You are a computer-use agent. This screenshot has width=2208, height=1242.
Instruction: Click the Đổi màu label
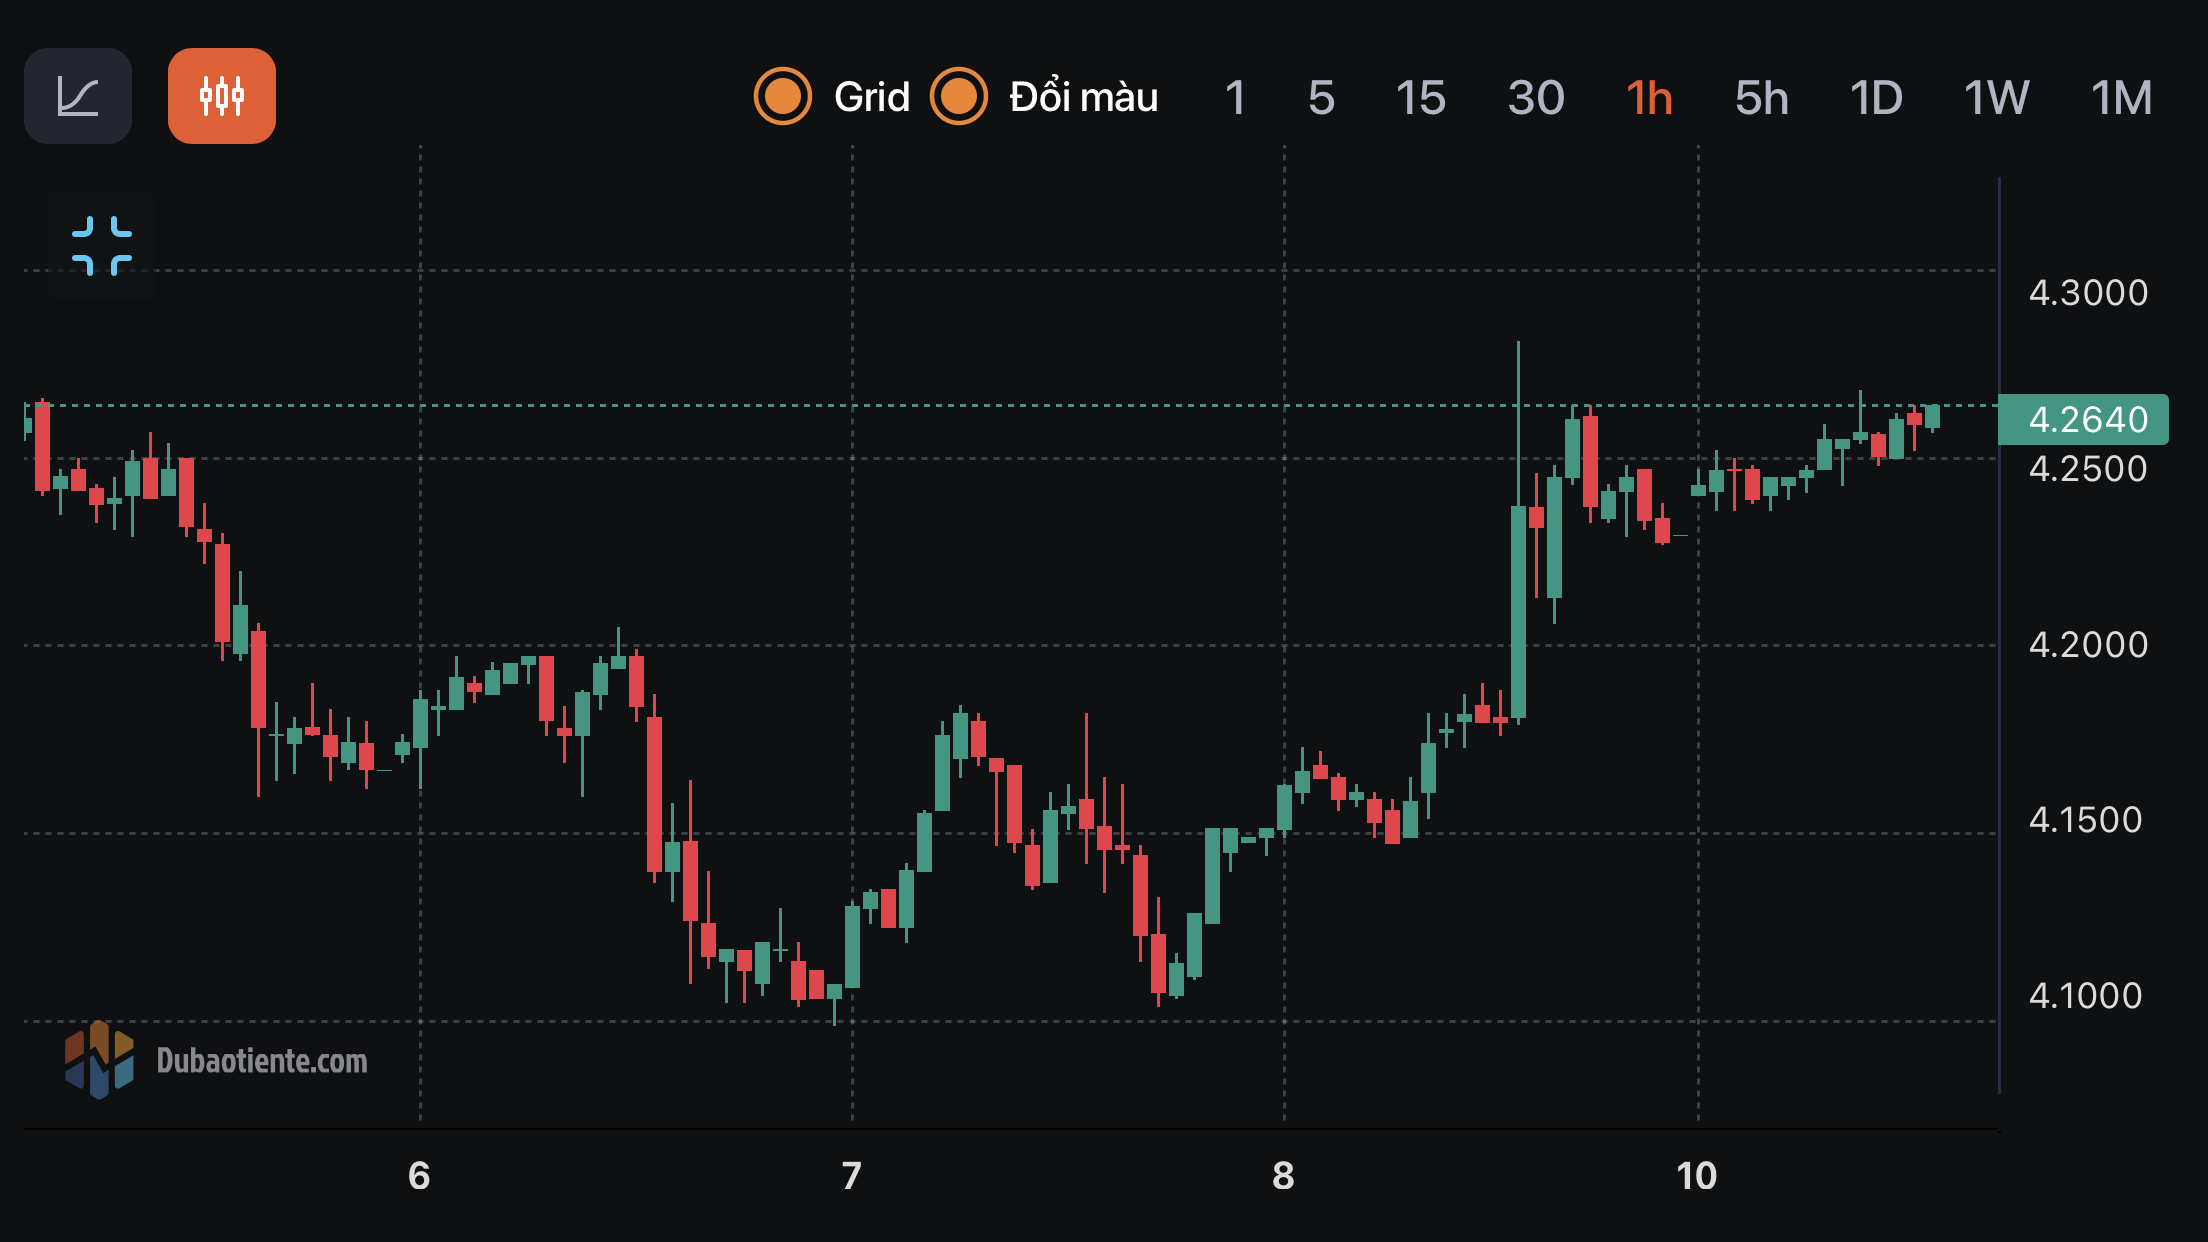coord(1083,97)
